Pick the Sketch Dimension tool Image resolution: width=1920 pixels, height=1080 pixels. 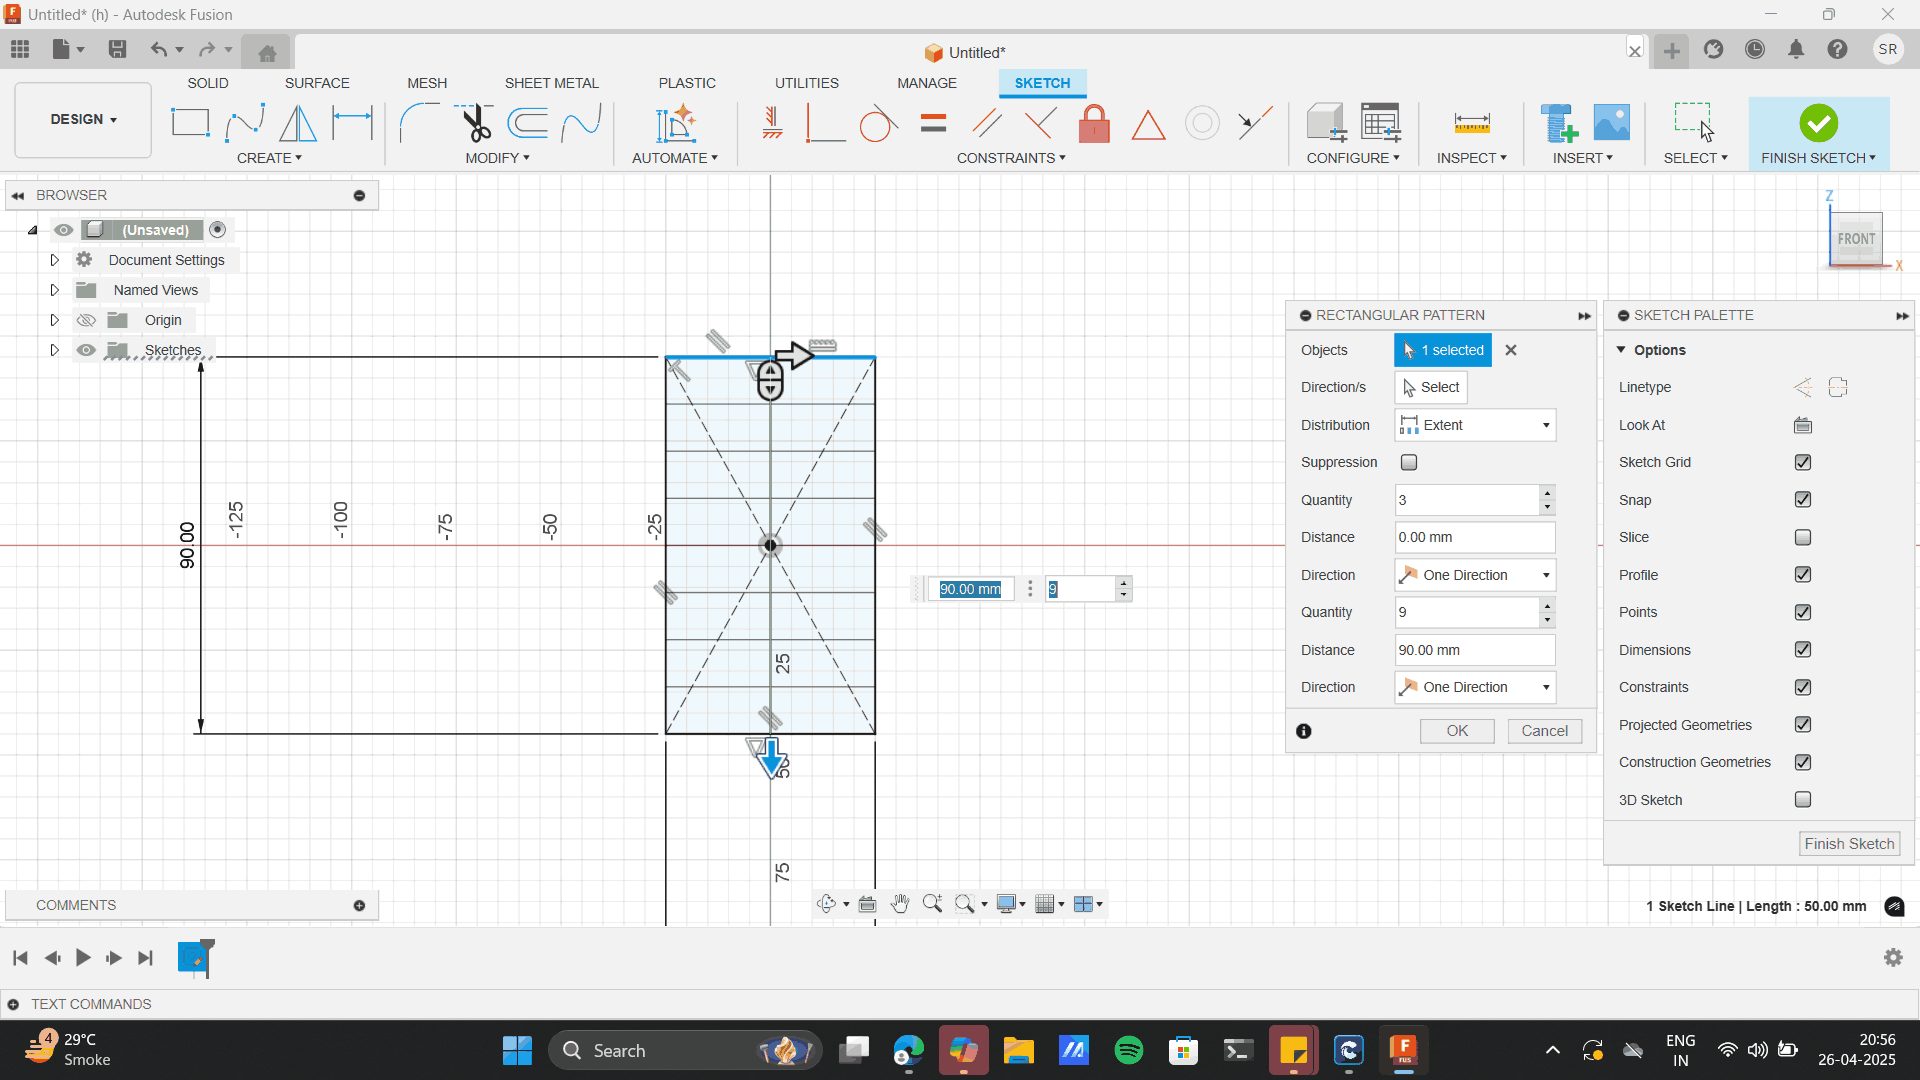(x=352, y=123)
